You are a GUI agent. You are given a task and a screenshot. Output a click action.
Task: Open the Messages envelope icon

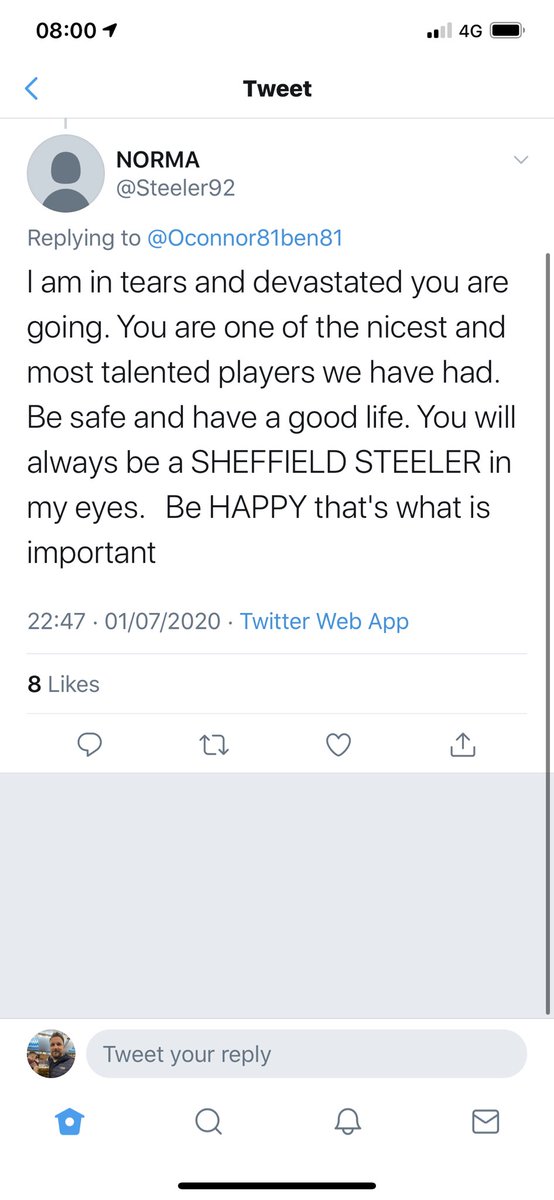[x=485, y=1122]
